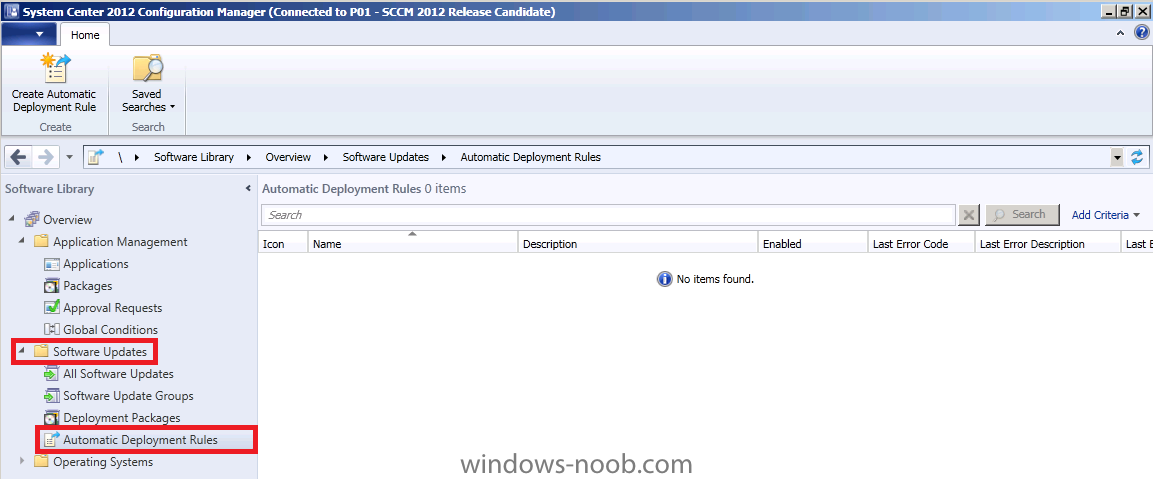Collapse the ribbon with the caret

pos(1121,32)
